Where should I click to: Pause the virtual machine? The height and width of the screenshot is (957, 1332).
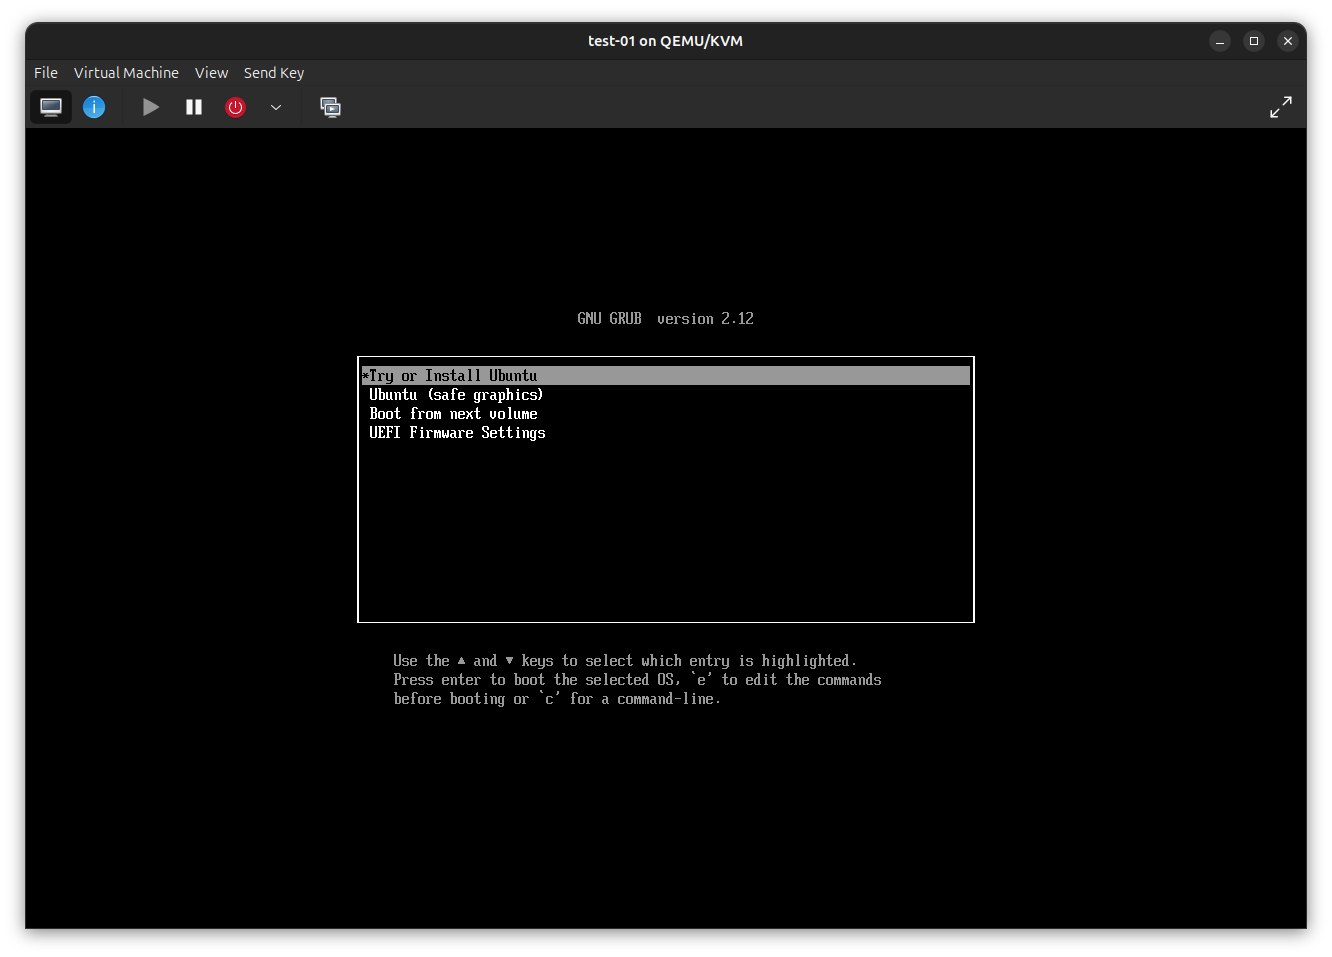[194, 107]
